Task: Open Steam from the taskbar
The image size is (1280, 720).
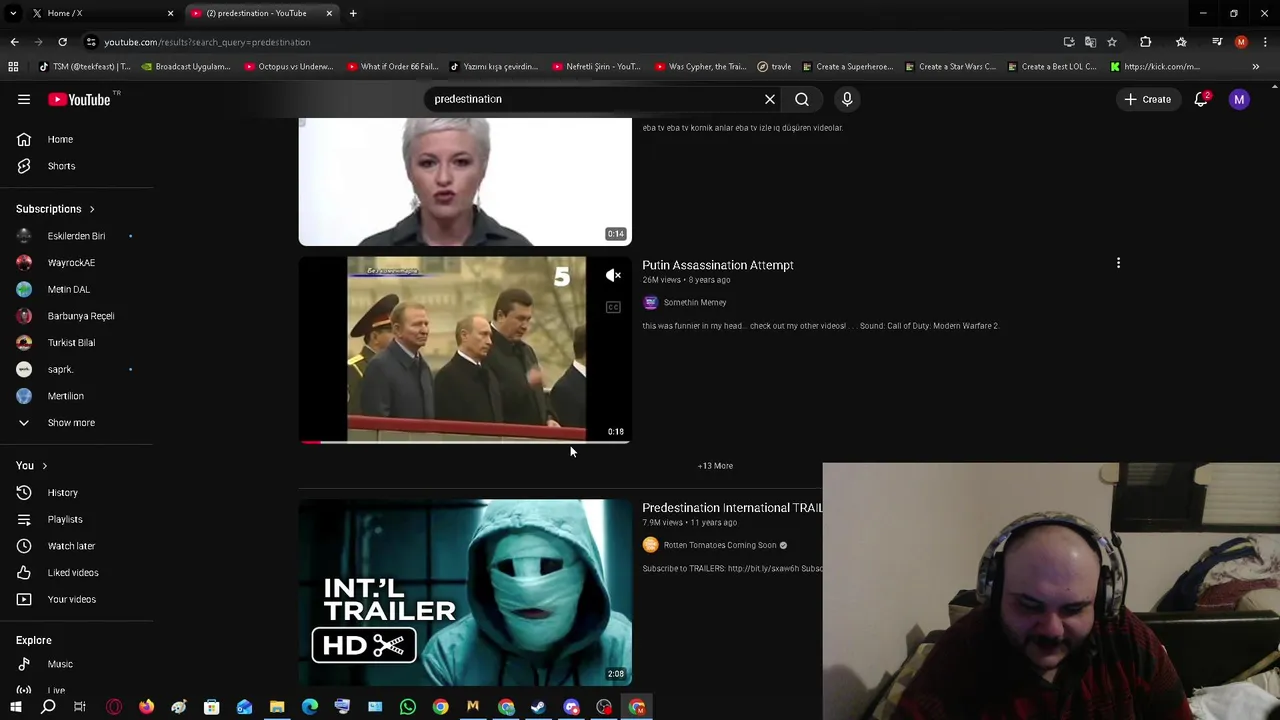Action: click(x=538, y=707)
